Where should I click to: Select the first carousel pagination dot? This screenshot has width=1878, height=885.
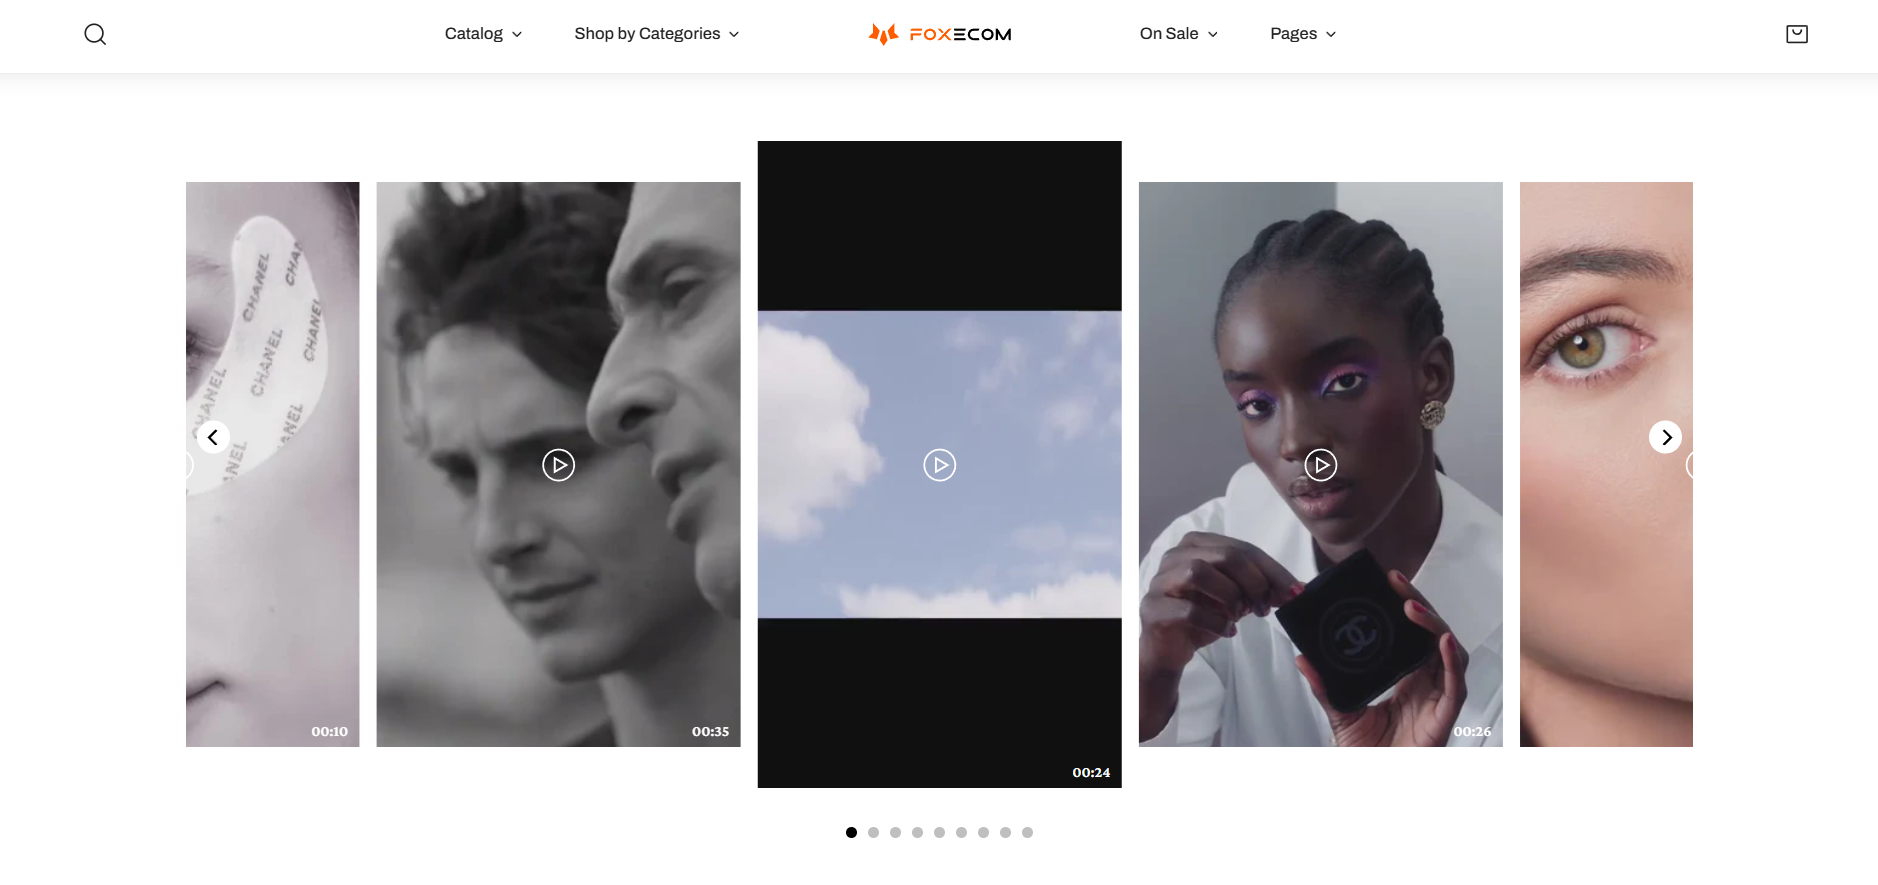coord(851,832)
